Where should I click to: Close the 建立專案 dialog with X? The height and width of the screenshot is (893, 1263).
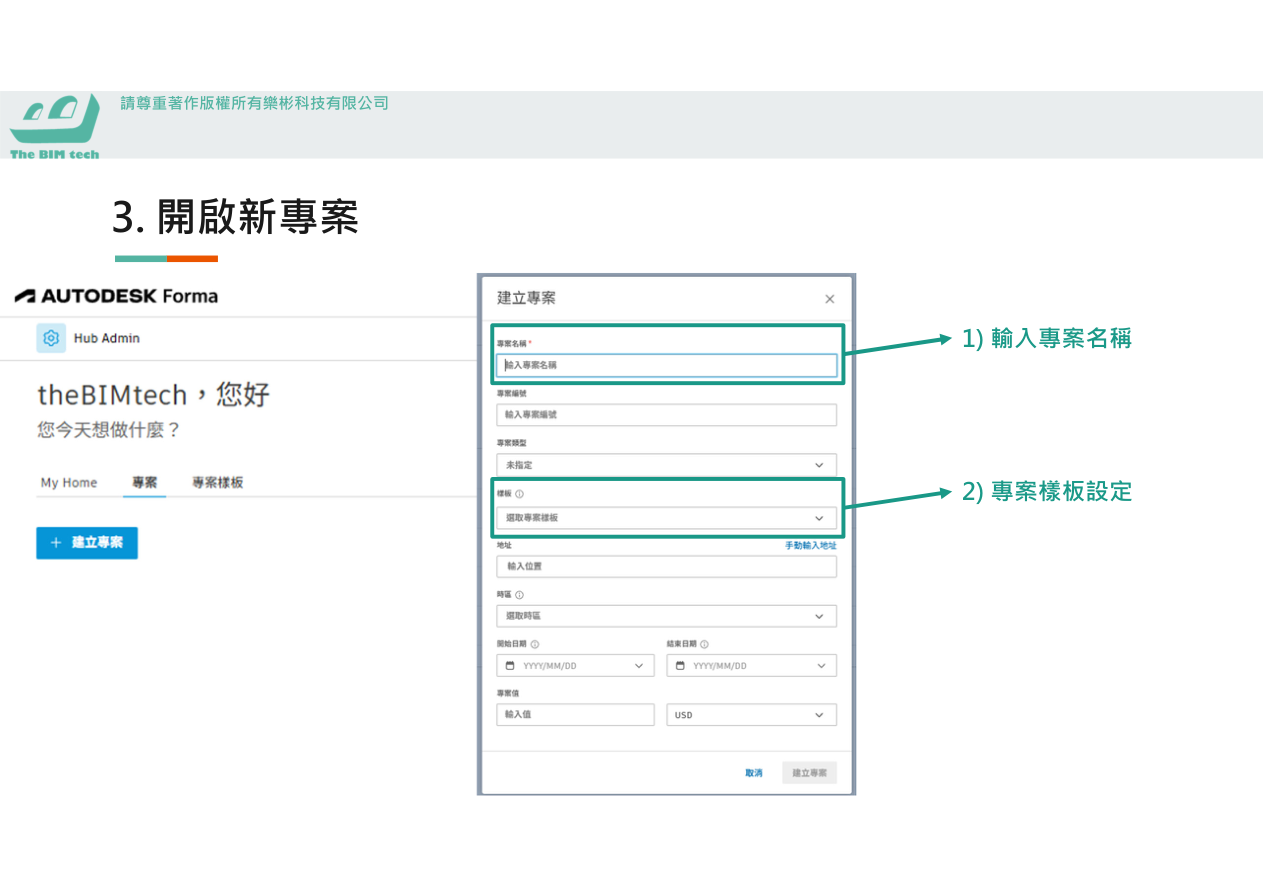tap(829, 299)
